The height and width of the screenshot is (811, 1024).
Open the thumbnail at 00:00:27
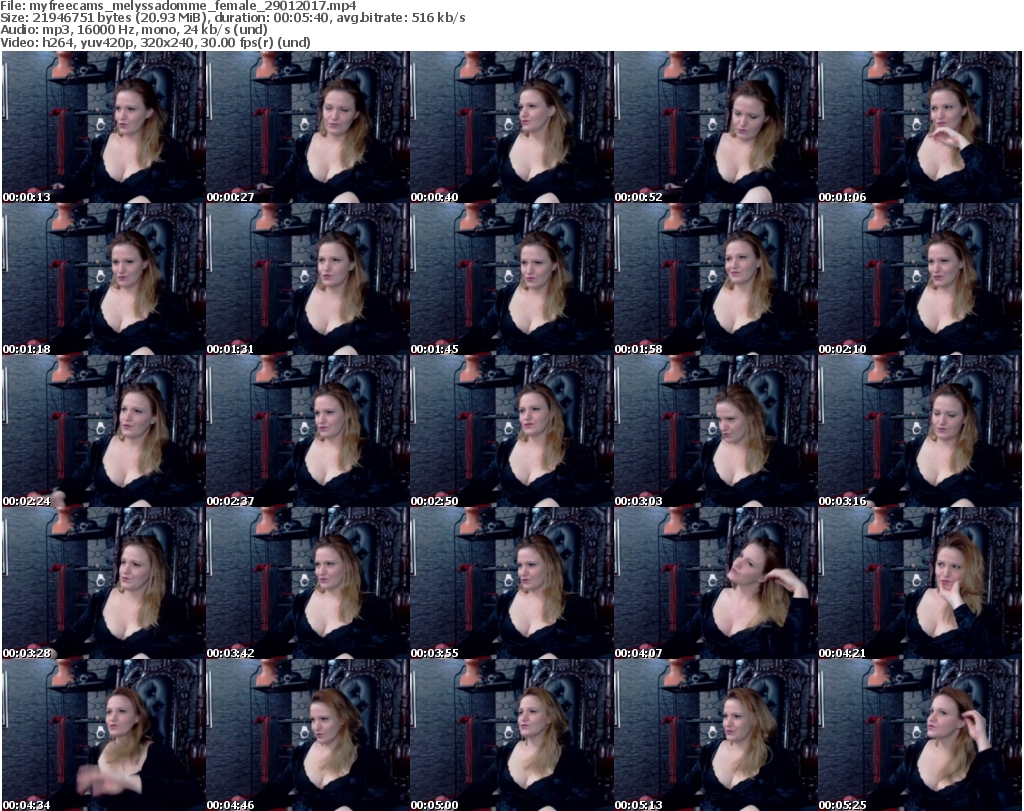click(308, 127)
